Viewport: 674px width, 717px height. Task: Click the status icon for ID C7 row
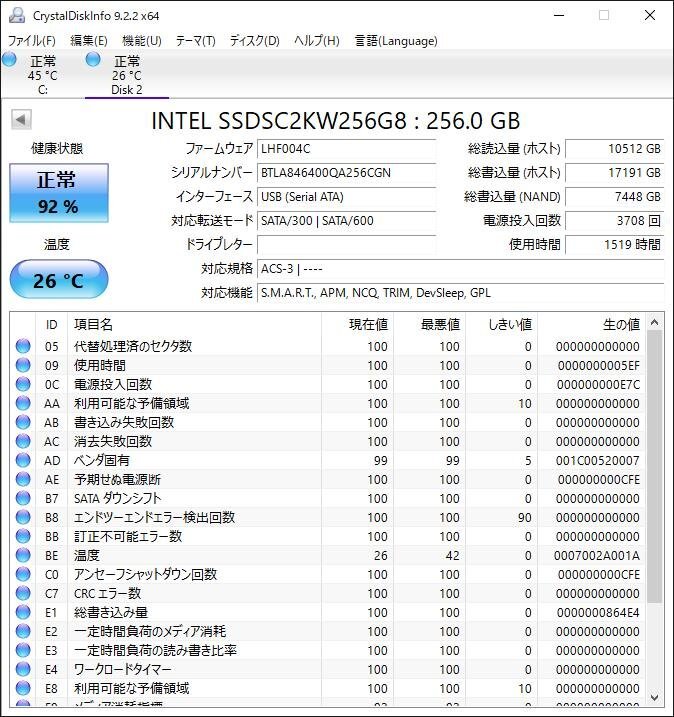23,593
